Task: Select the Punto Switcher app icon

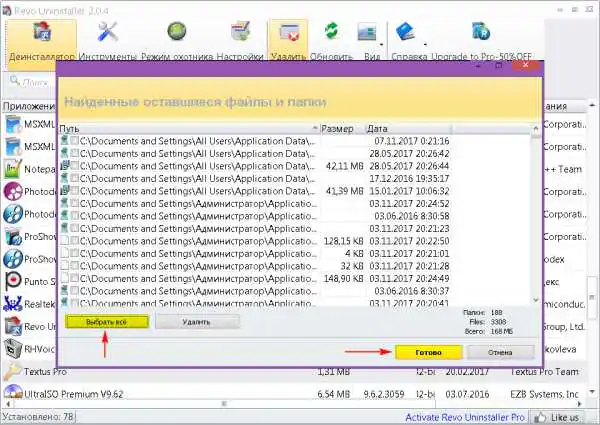Action: point(13,282)
